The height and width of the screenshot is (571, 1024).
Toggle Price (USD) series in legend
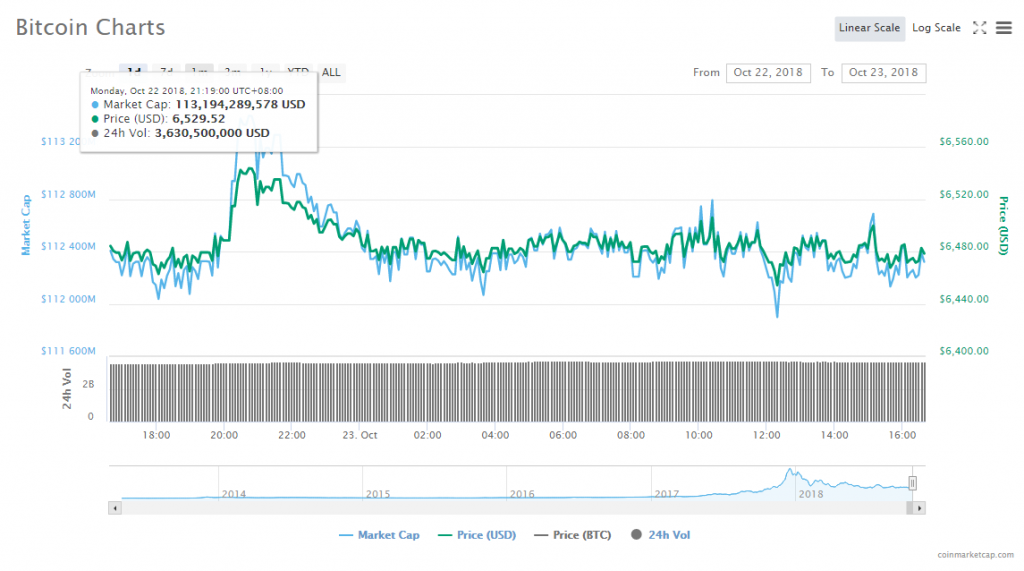click(x=477, y=535)
